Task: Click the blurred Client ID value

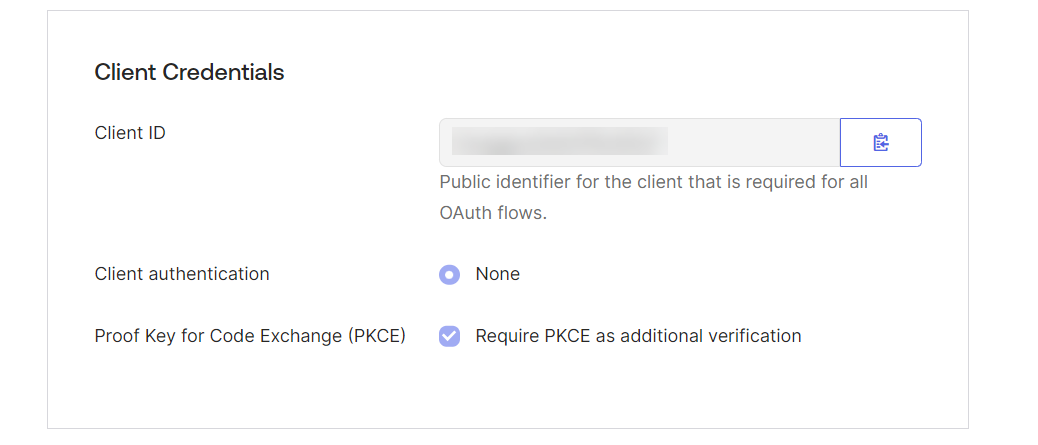Action: (559, 142)
